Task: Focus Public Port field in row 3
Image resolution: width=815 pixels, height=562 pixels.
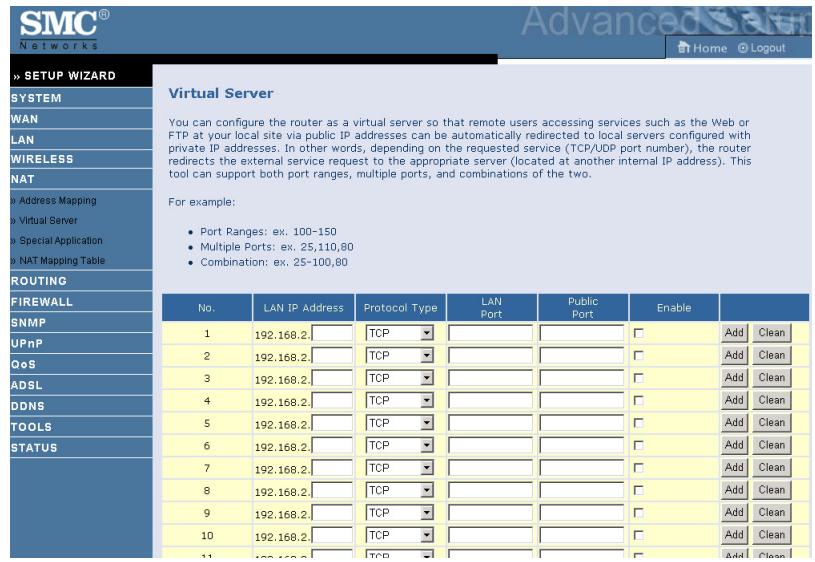Action: coord(582,378)
